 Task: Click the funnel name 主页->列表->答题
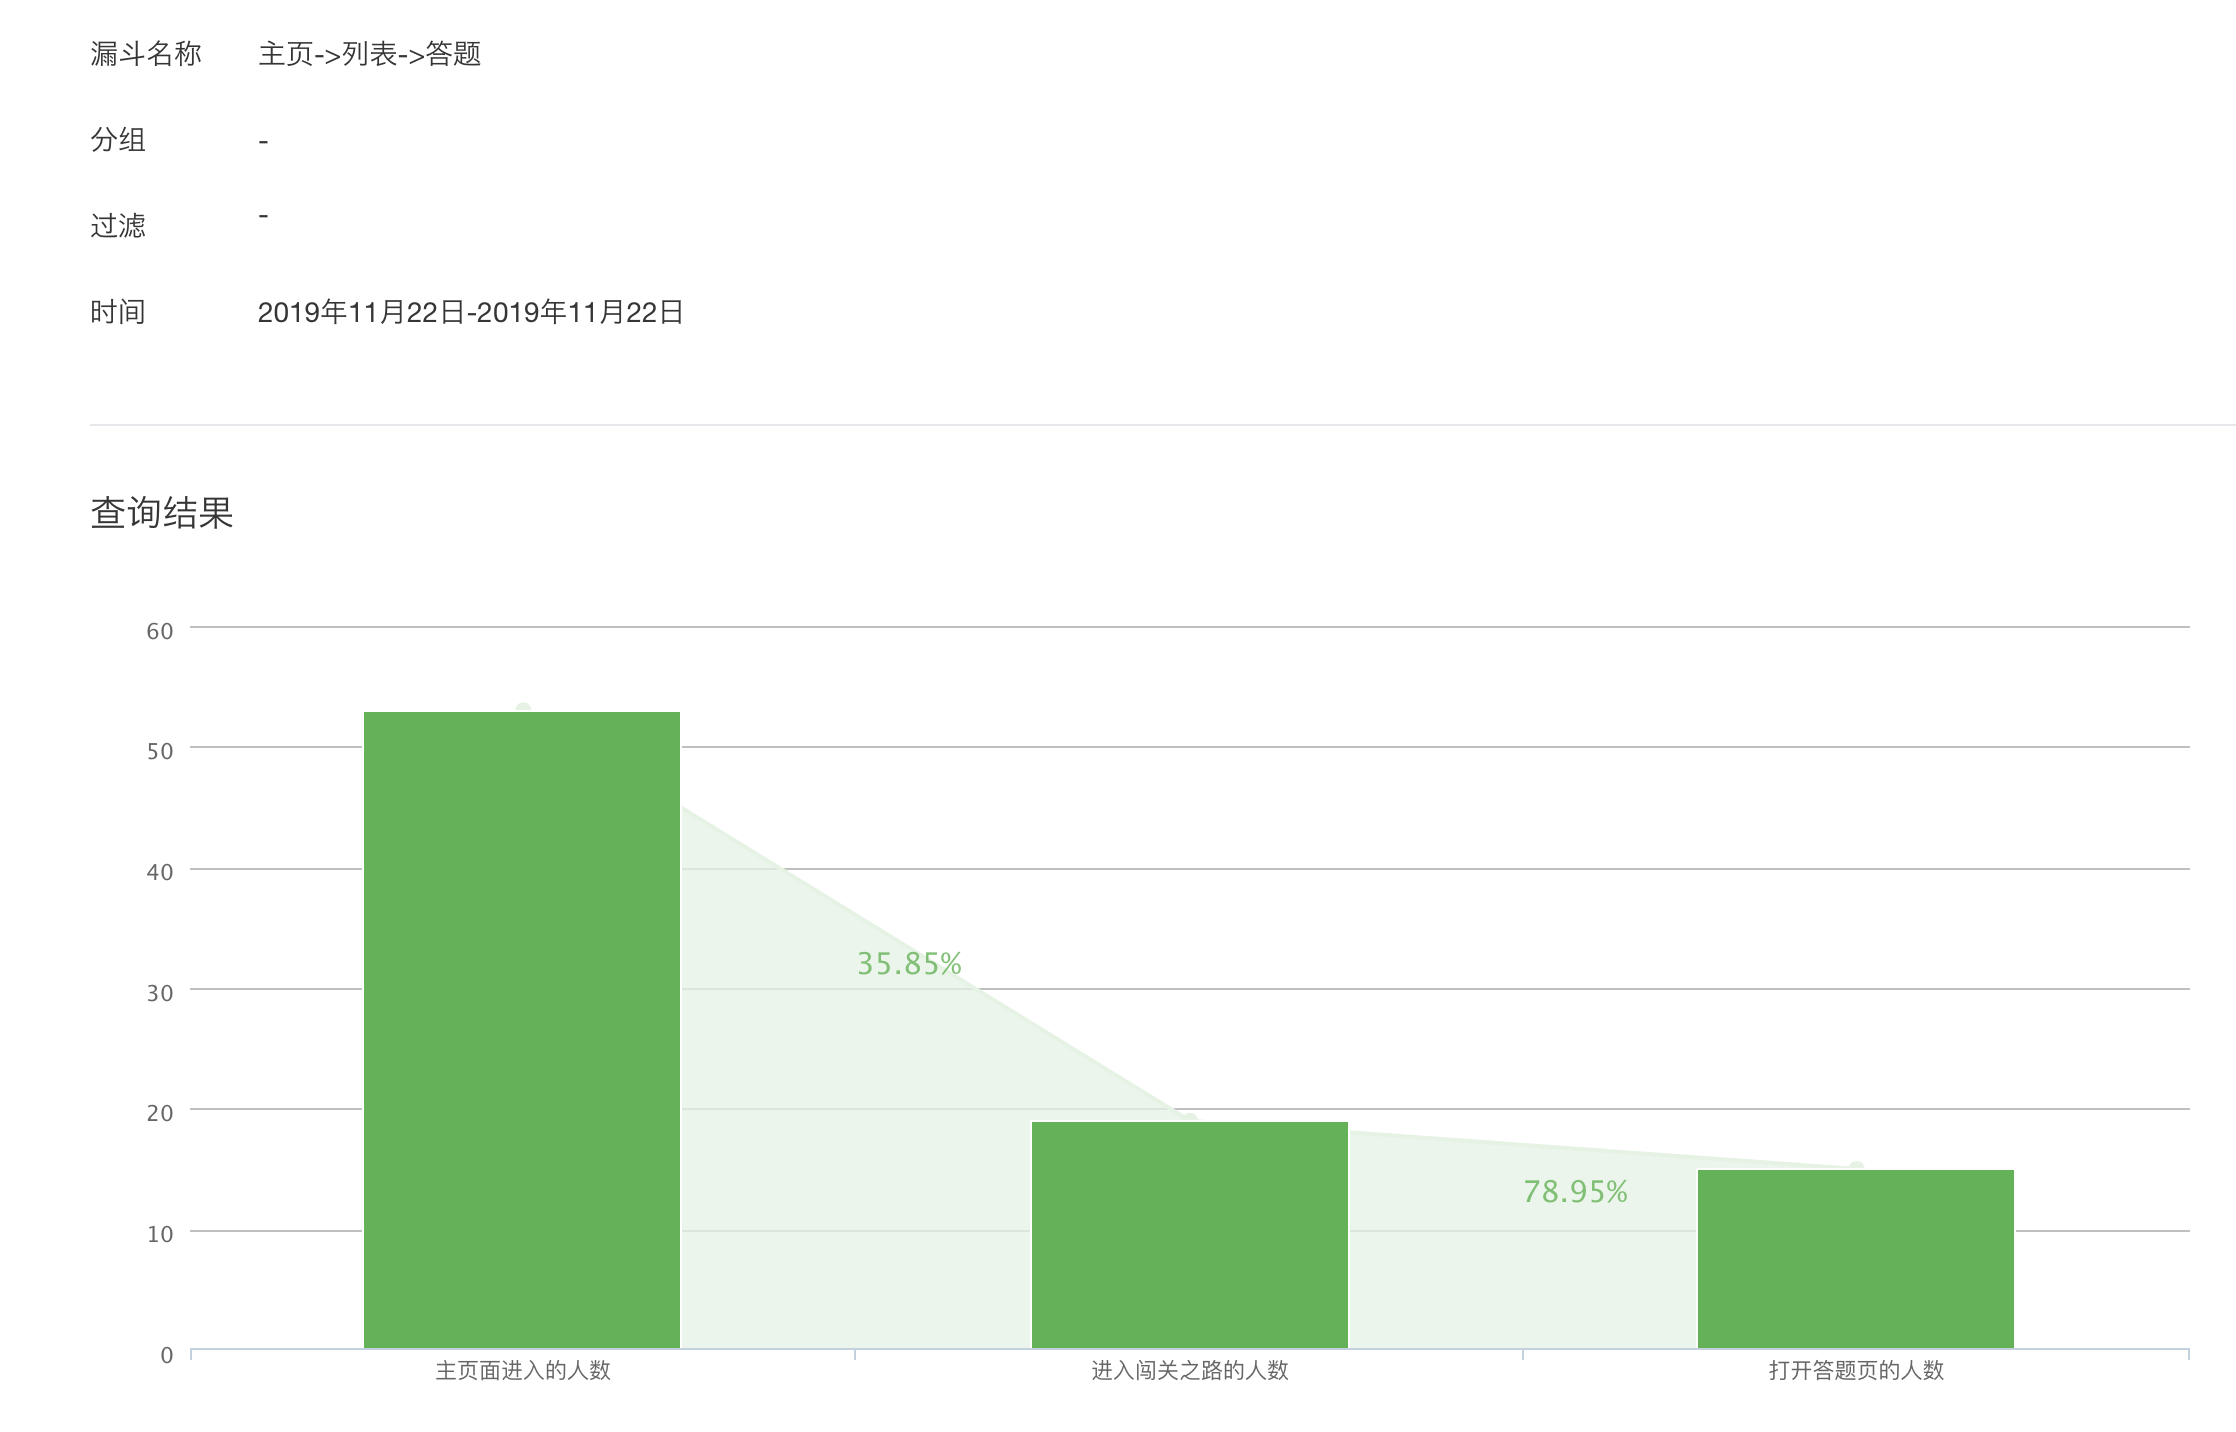point(369,54)
